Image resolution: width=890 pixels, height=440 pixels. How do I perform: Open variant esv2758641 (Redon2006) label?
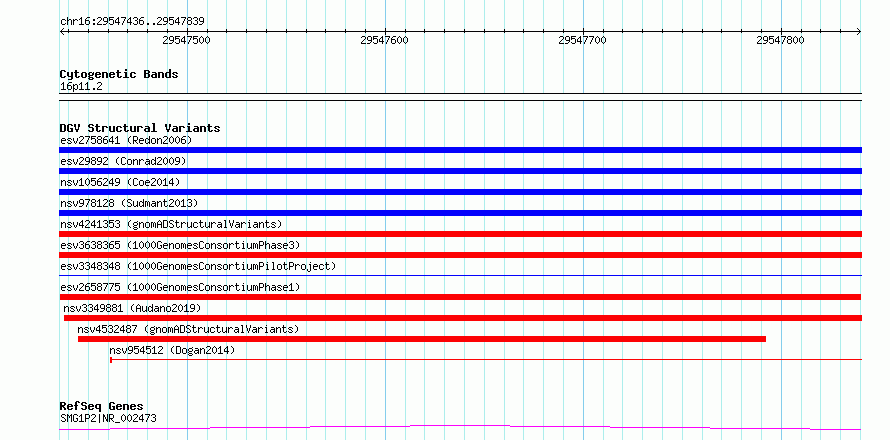click(x=126, y=140)
